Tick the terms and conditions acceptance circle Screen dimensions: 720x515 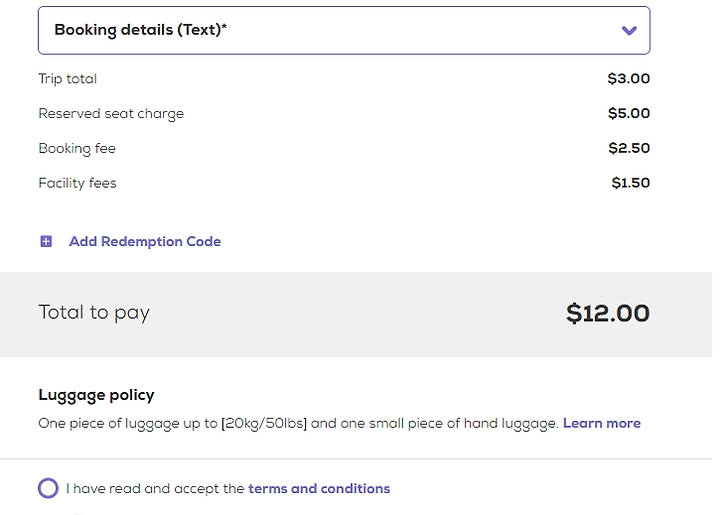coord(48,488)
